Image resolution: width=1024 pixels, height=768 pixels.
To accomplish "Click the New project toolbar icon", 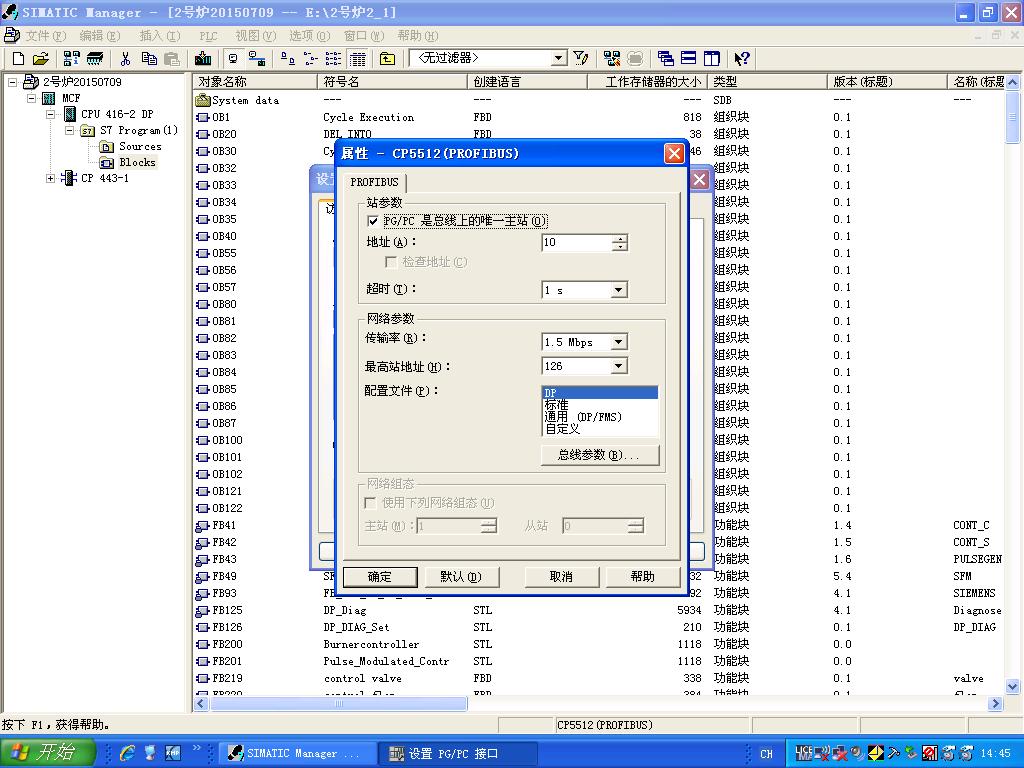I will click(18, 59).
